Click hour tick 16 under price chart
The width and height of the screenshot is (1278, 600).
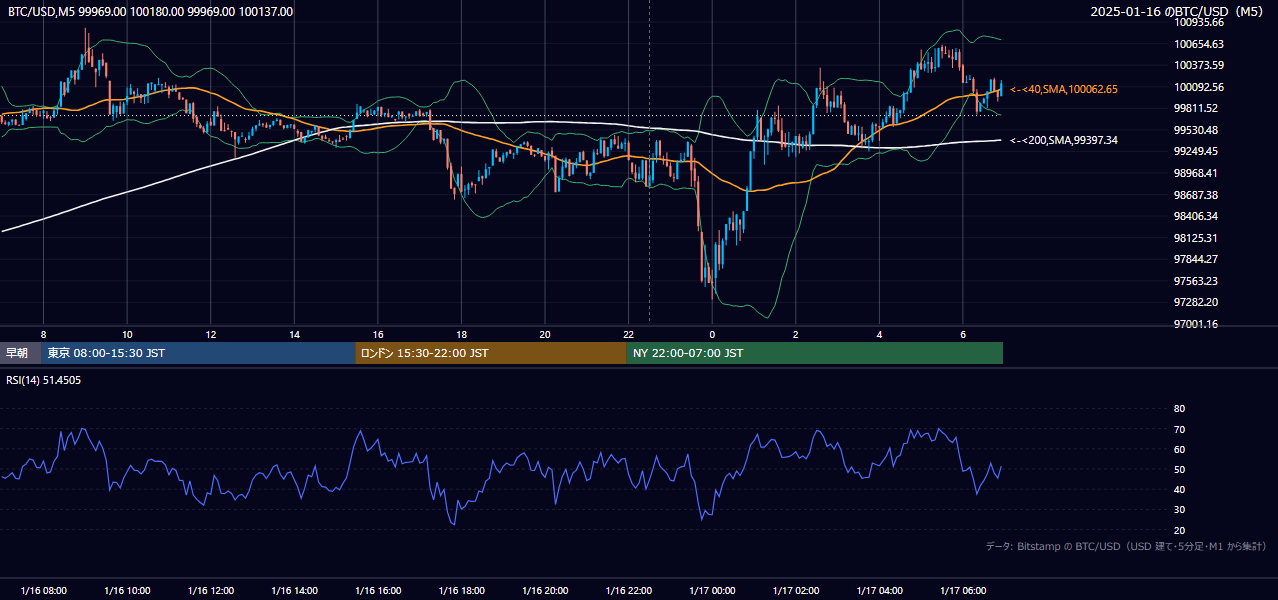(x=378, y=334)
